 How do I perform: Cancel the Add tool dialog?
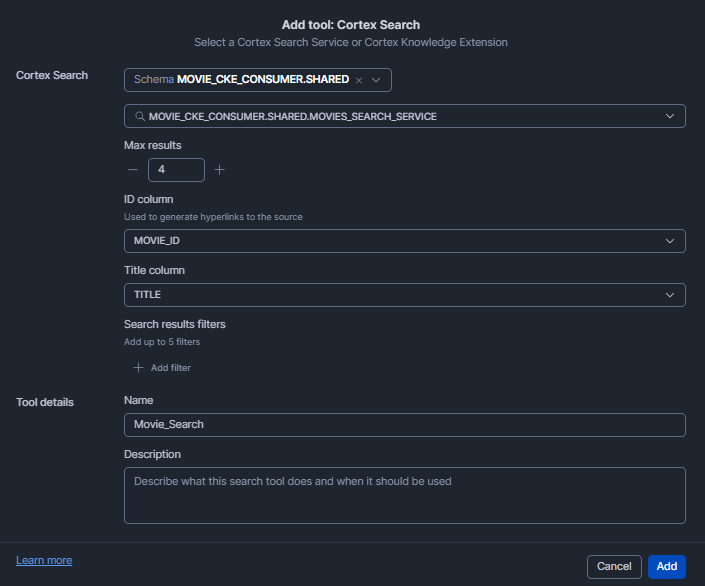614,567
